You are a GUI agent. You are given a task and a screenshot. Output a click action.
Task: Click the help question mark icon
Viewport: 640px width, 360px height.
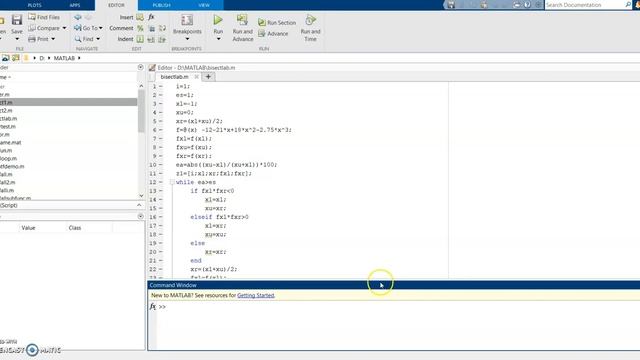tap(527, 5)
